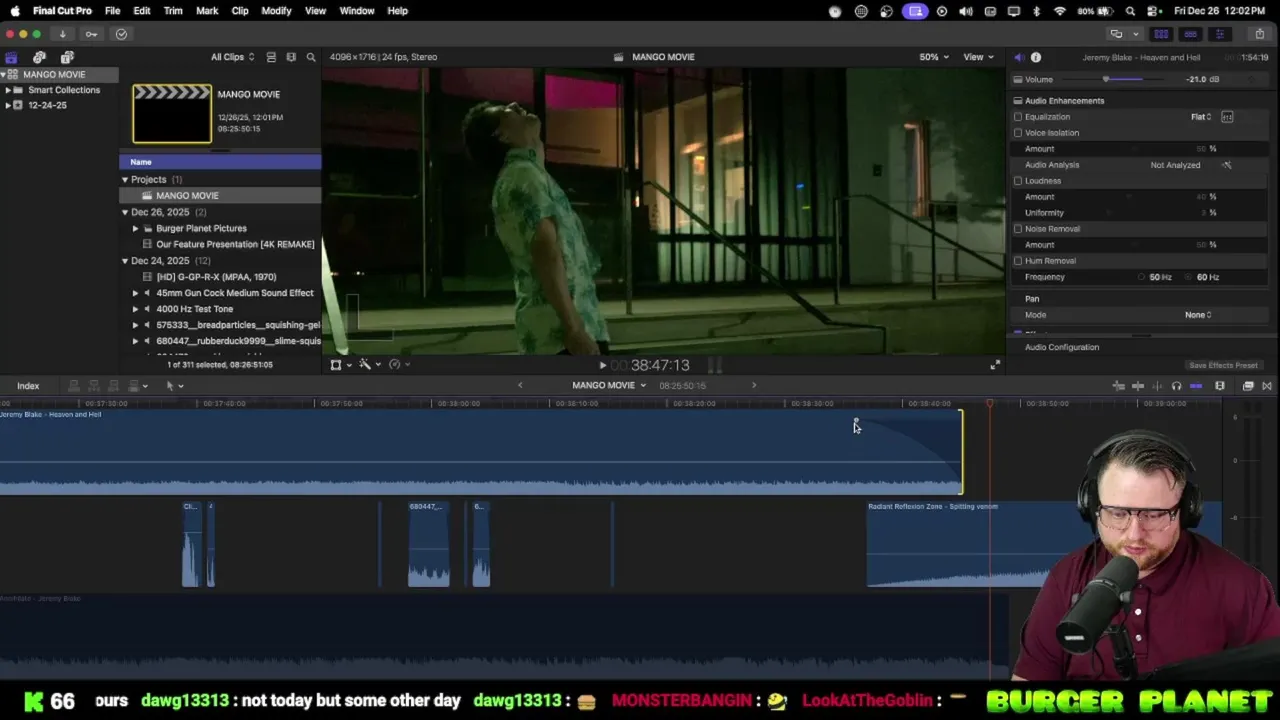The height and width of the screenshot is (720, 1280).
Task: Open timeline clip appearance icon
Action: (1220, 386)
